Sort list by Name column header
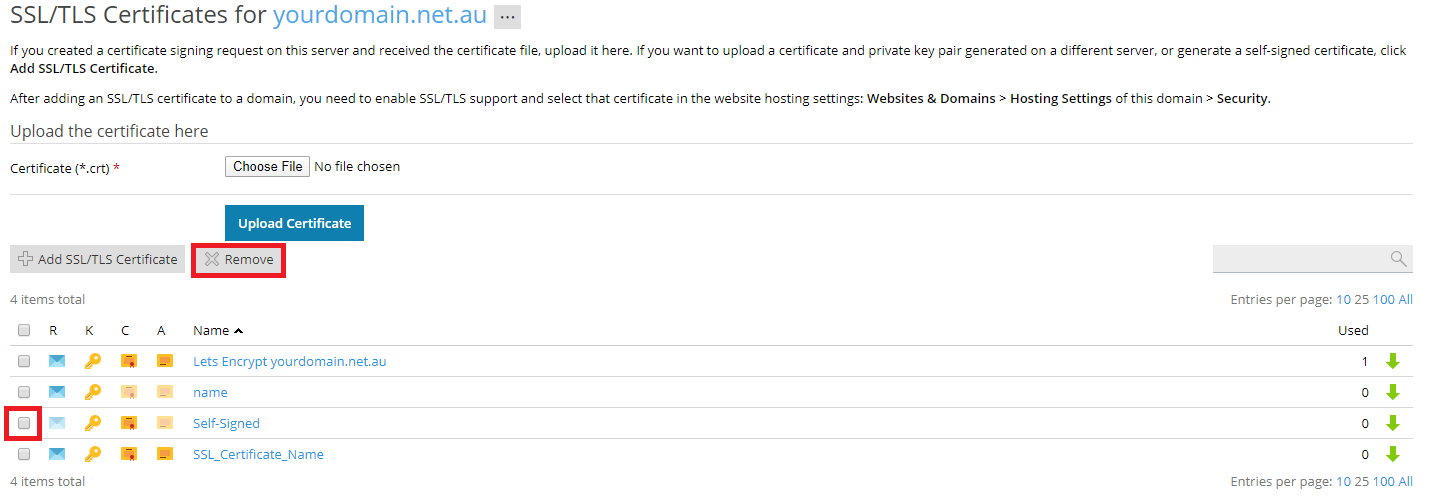This screenshot has height=499, width=1431. point(218,330)
